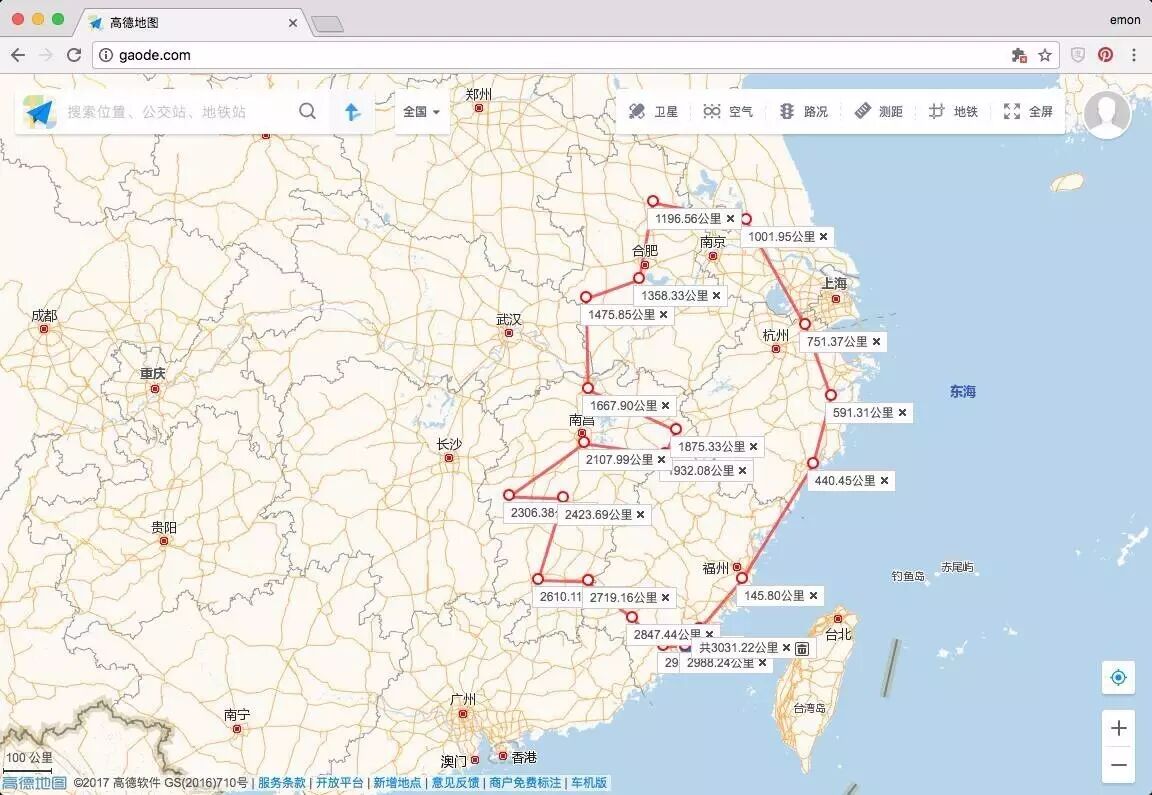Go back with browser back arrow

point(18,55)
